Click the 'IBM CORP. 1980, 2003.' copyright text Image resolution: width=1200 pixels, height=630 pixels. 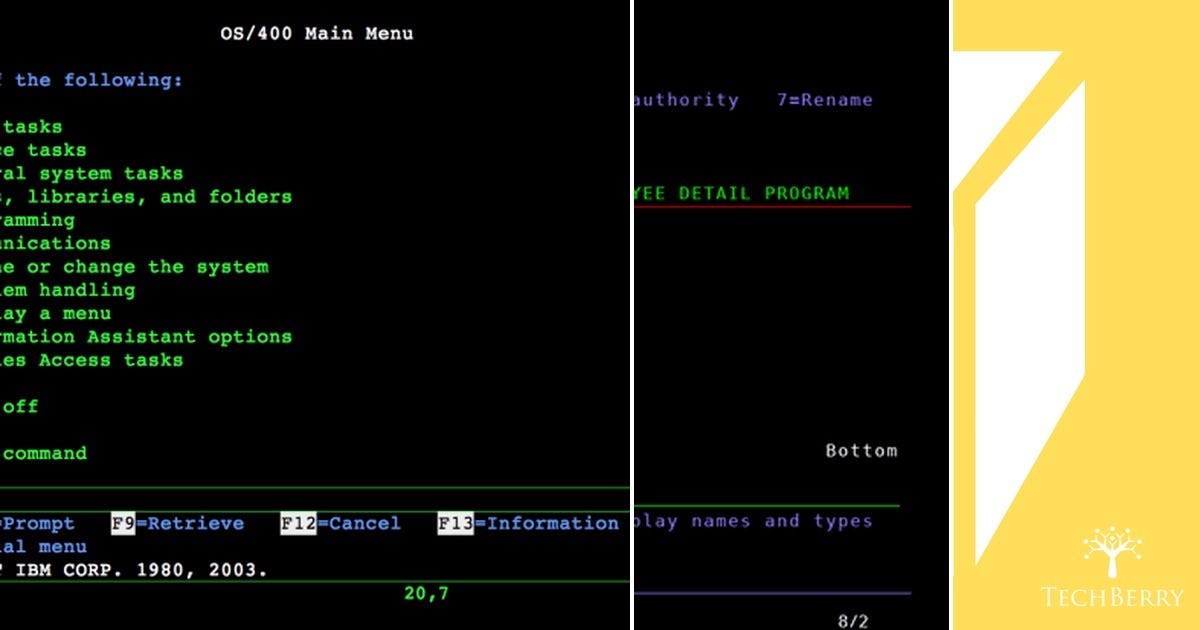[x=140, y=570]
